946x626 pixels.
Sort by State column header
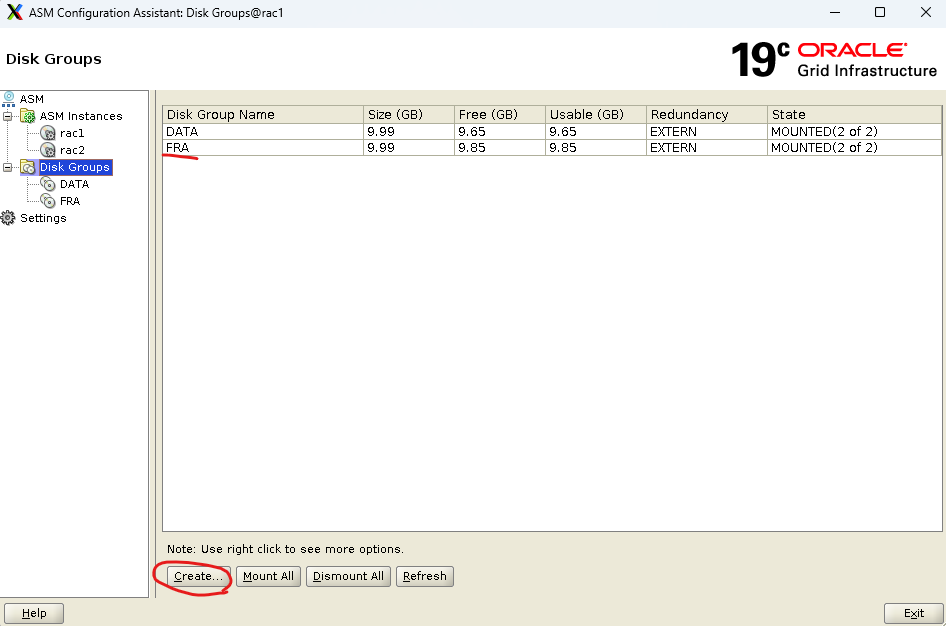855,115
